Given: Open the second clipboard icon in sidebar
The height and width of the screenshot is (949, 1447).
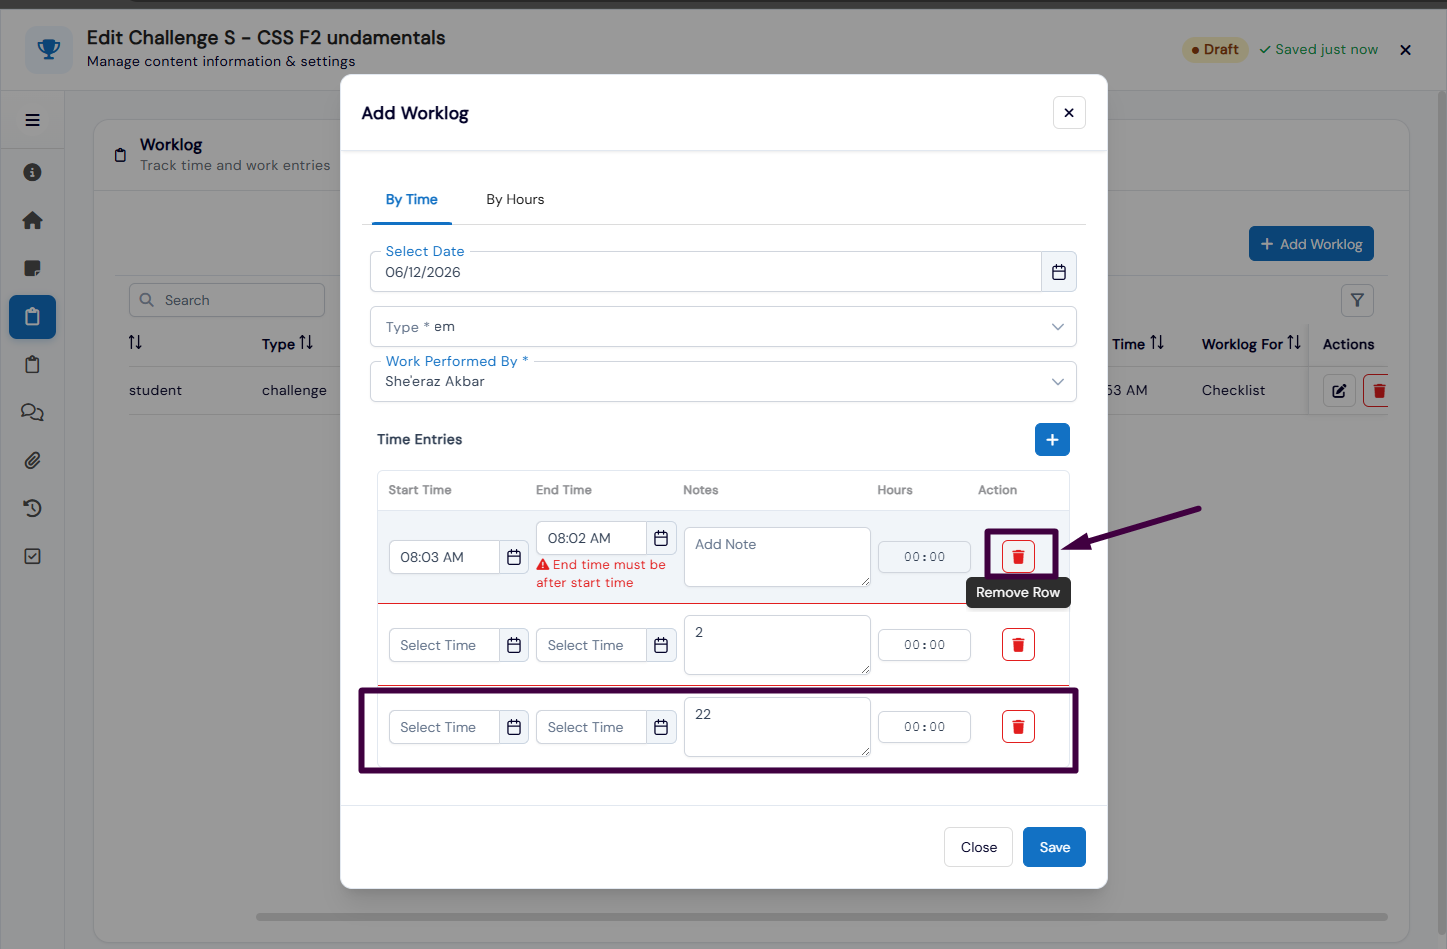Looking at the screenshot, I should coord(32,364).
